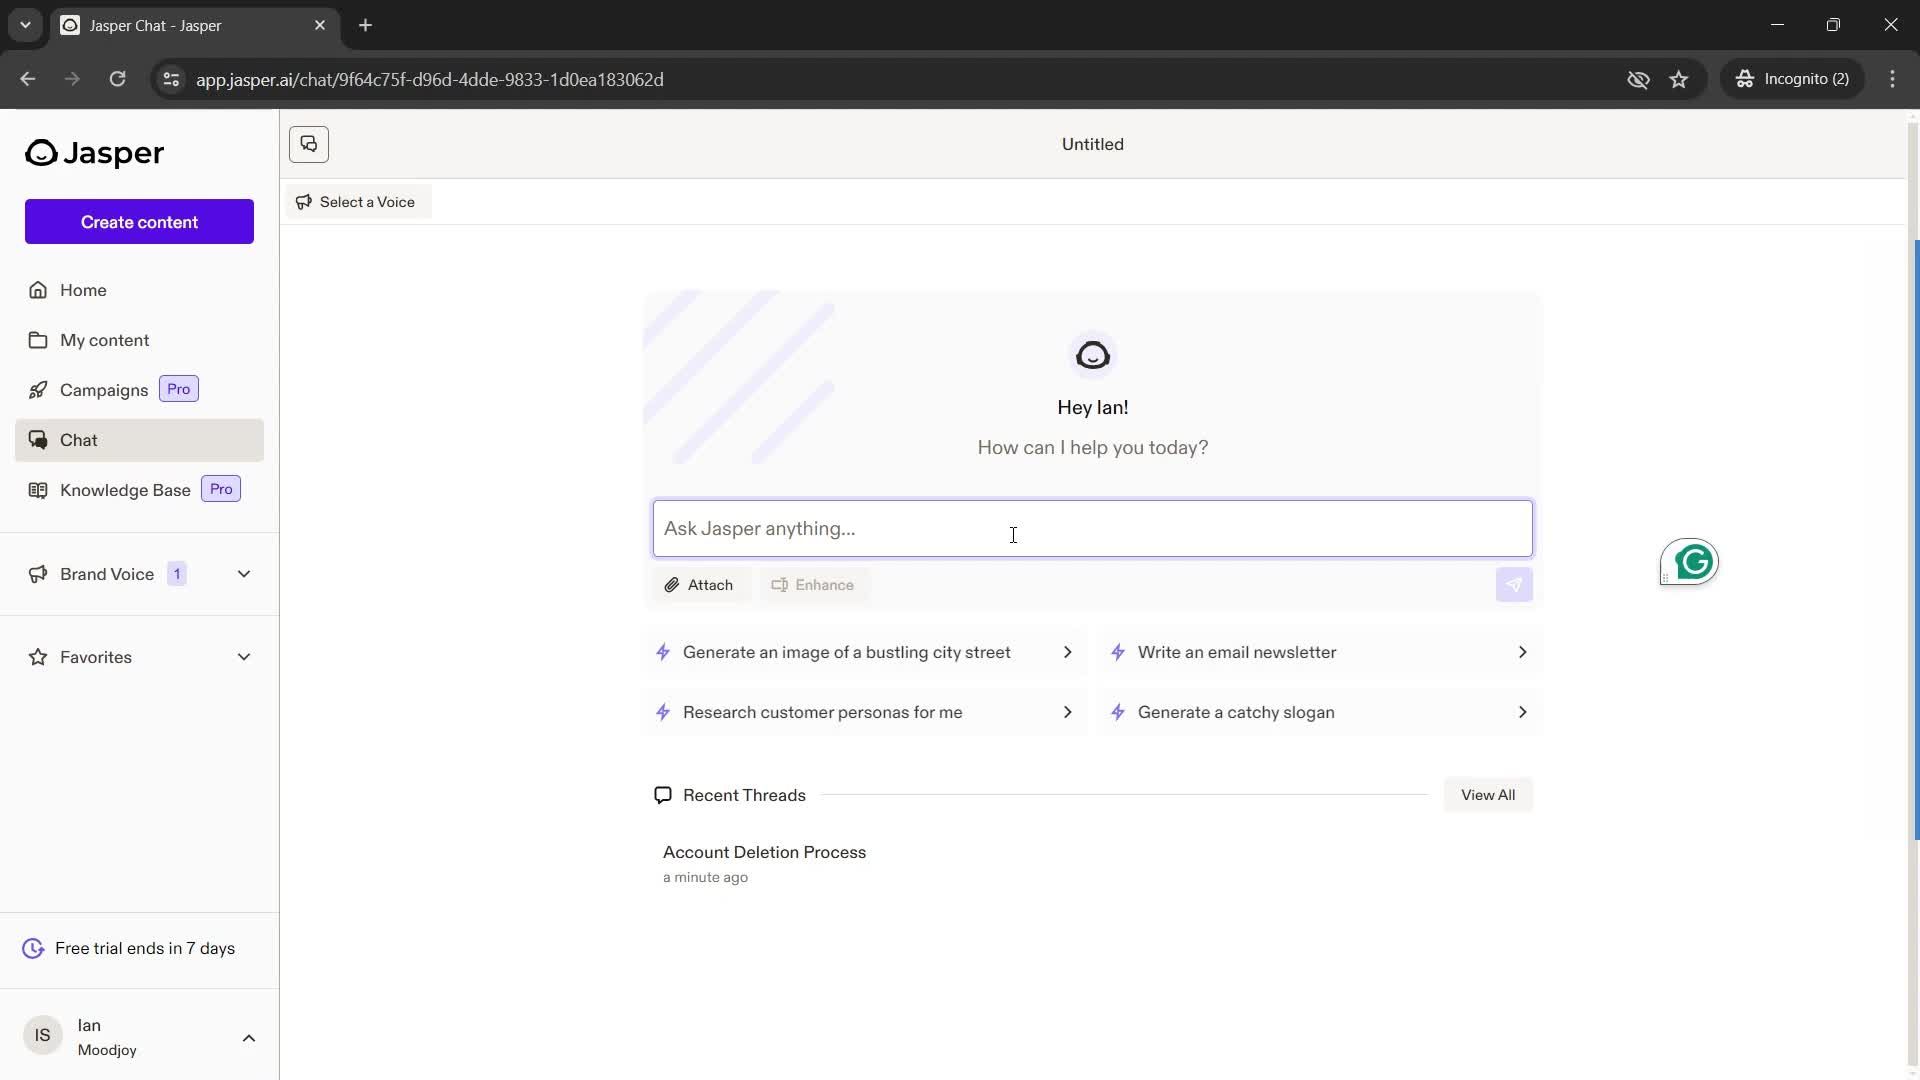Click the Account Deletion Process thread
The image size is (1920, 1080).
(764, 851)
